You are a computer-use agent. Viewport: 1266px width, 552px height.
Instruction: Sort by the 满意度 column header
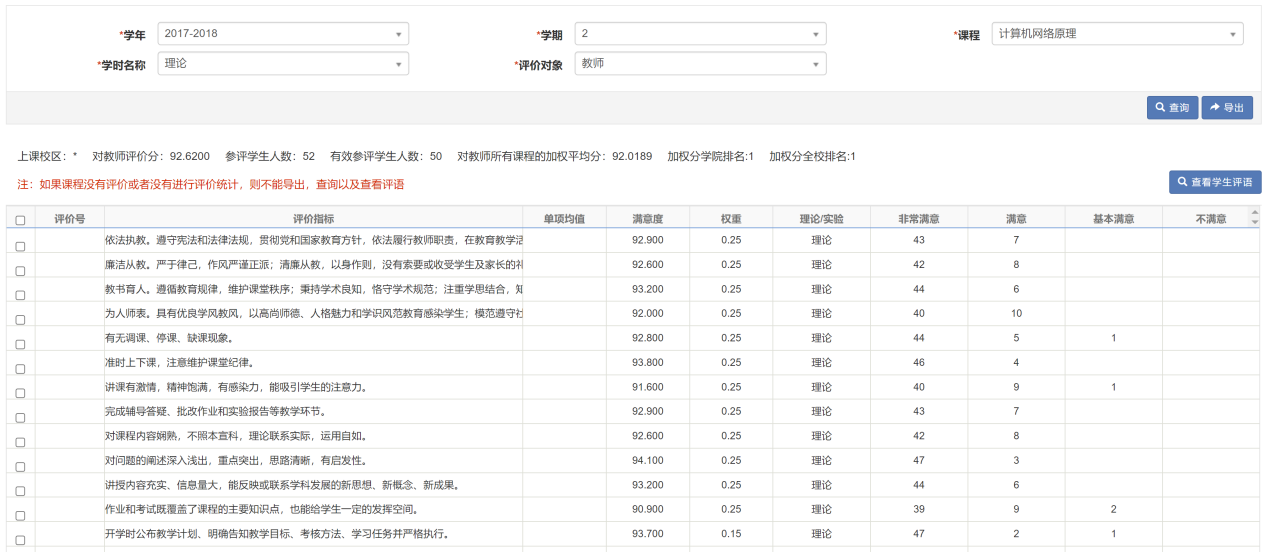[647, 218]
